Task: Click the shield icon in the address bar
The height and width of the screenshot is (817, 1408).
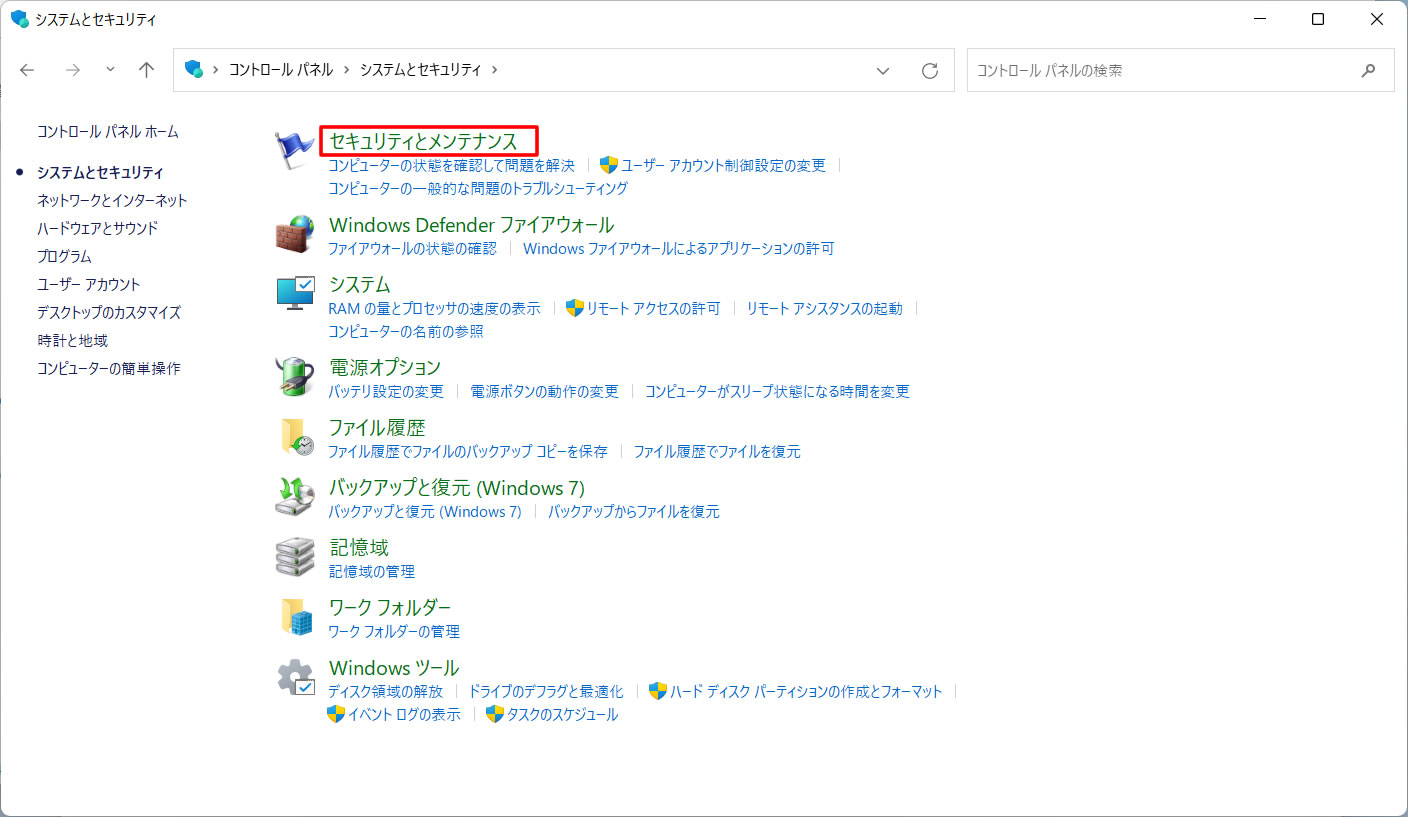Action: point(194,70)
